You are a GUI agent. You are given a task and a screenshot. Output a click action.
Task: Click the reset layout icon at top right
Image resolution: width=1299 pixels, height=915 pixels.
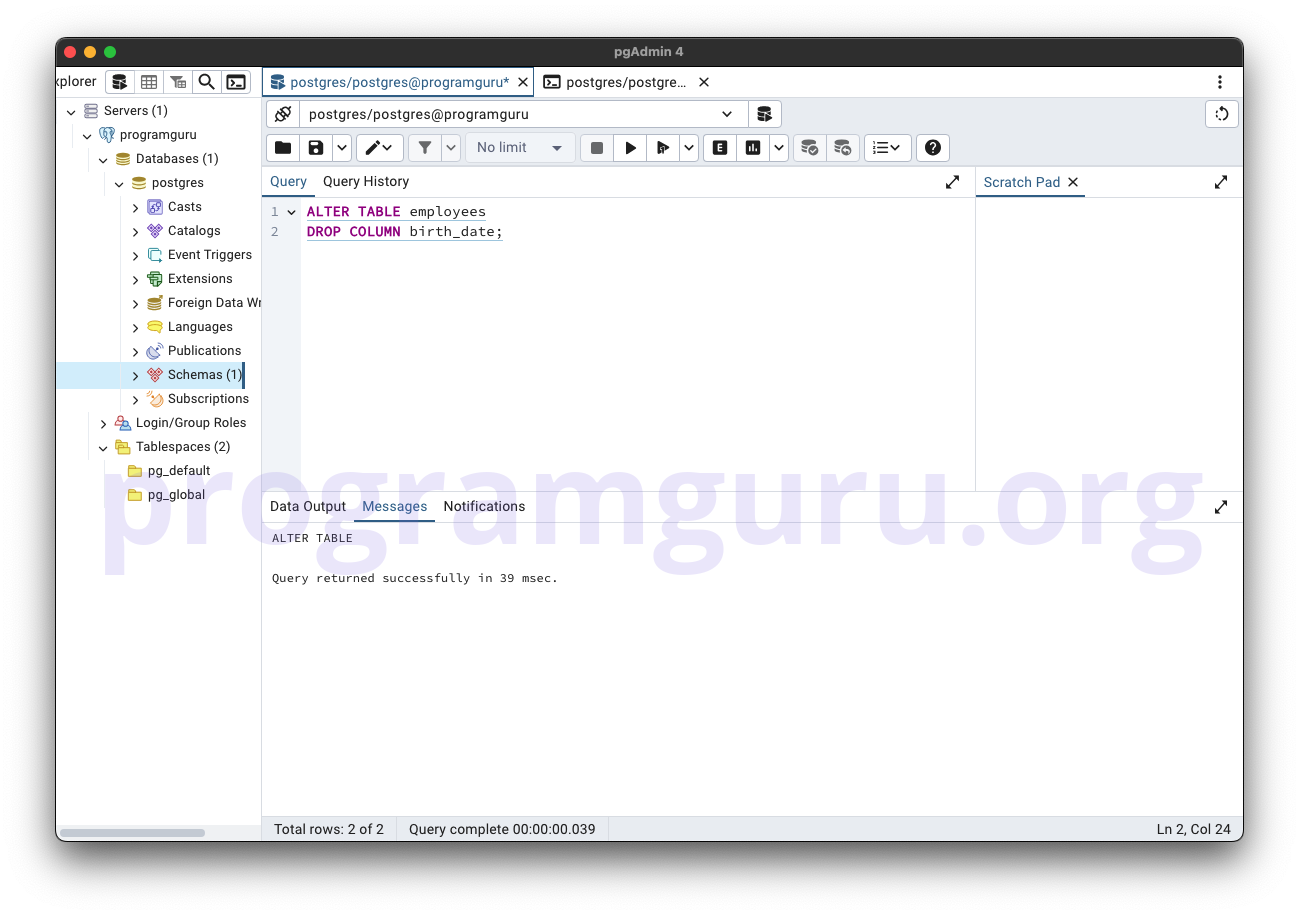(x=1222, y=114)
